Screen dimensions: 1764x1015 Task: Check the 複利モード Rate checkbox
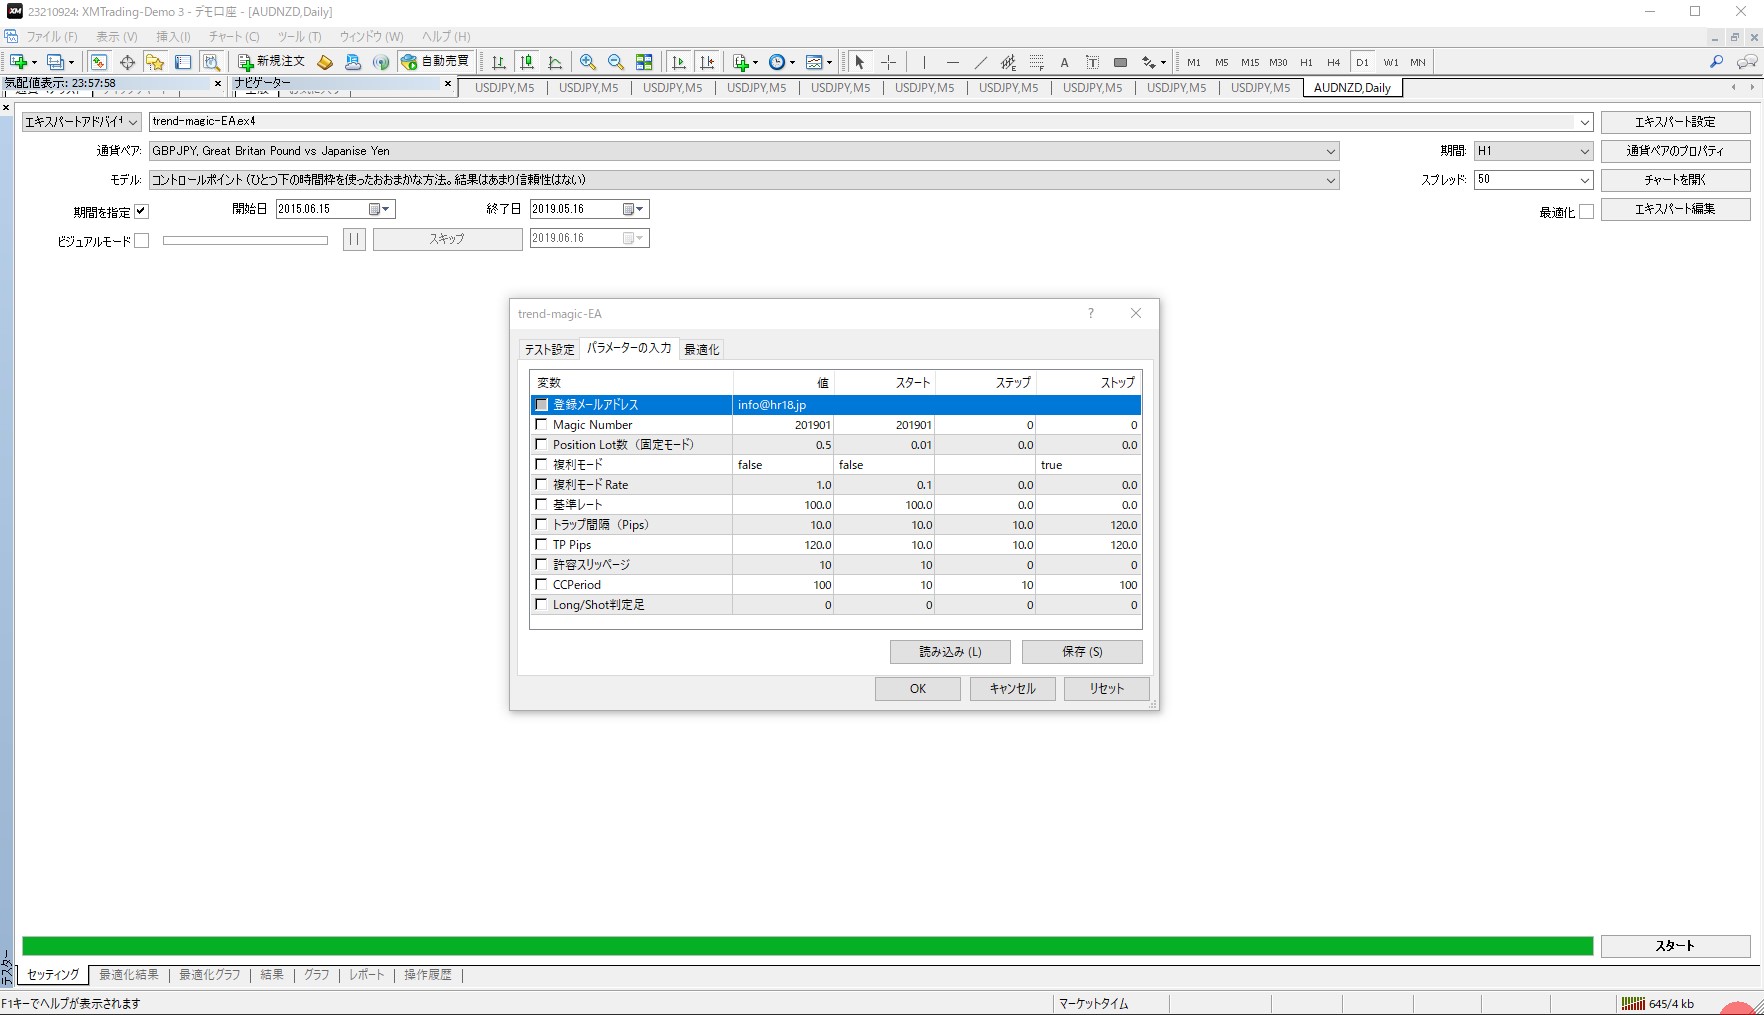point(542,485)
